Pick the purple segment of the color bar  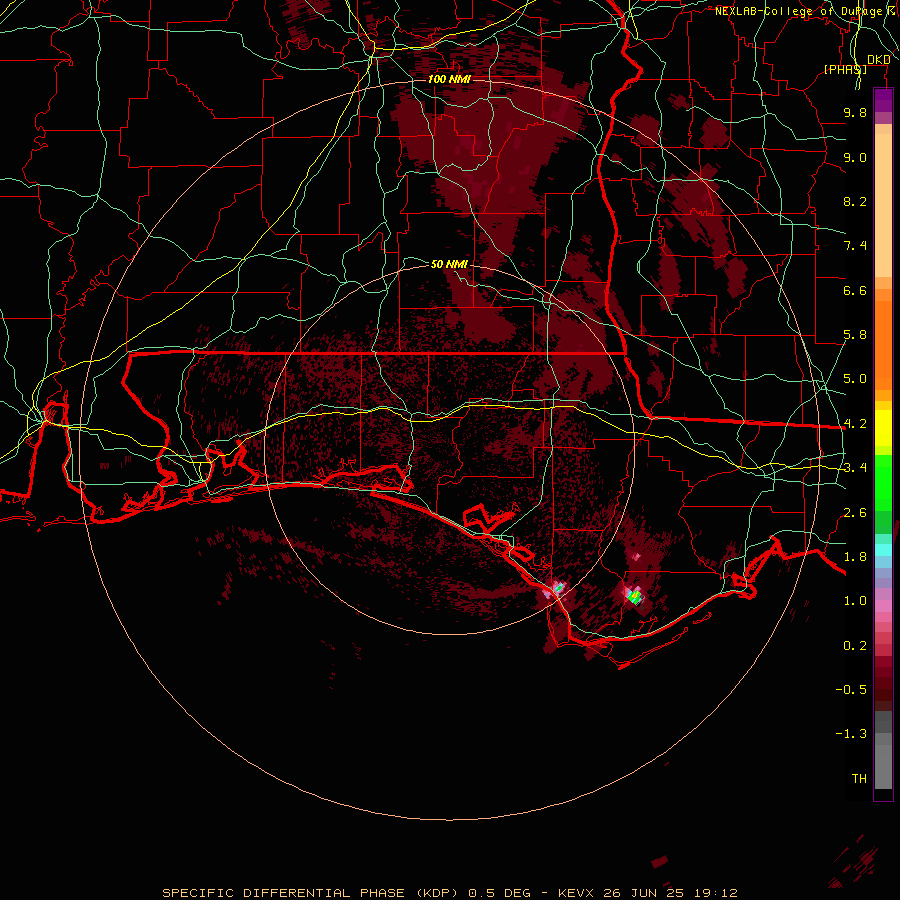point(883,100)
